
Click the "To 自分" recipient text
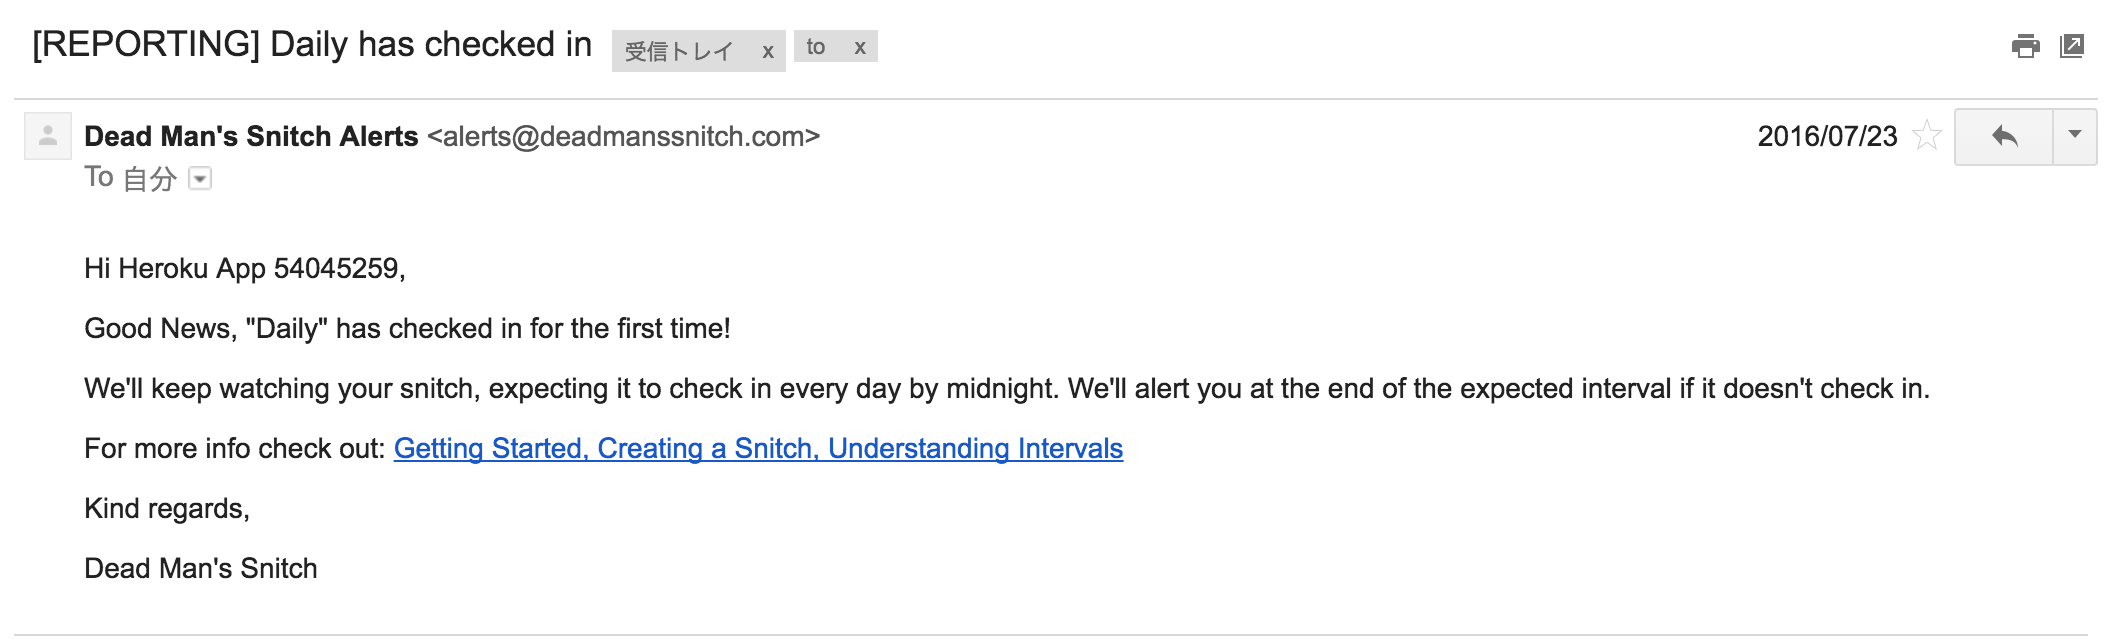pyautogui.click(x=131, y=178)
